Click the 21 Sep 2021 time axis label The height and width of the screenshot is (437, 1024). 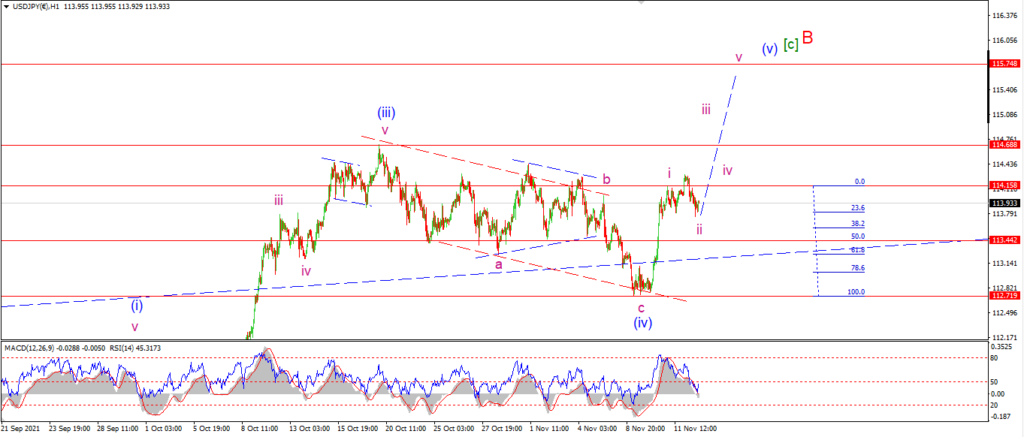pos(20,429)
